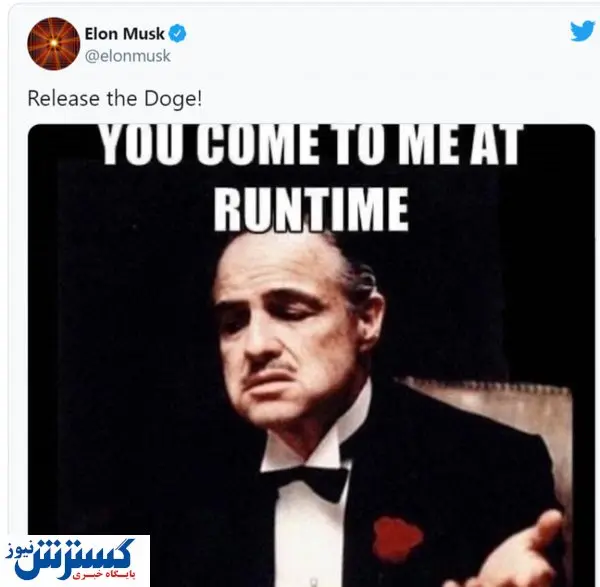Click the red Persian subtitle under logo
Screen dimensions: 600x587
[104, 575]
